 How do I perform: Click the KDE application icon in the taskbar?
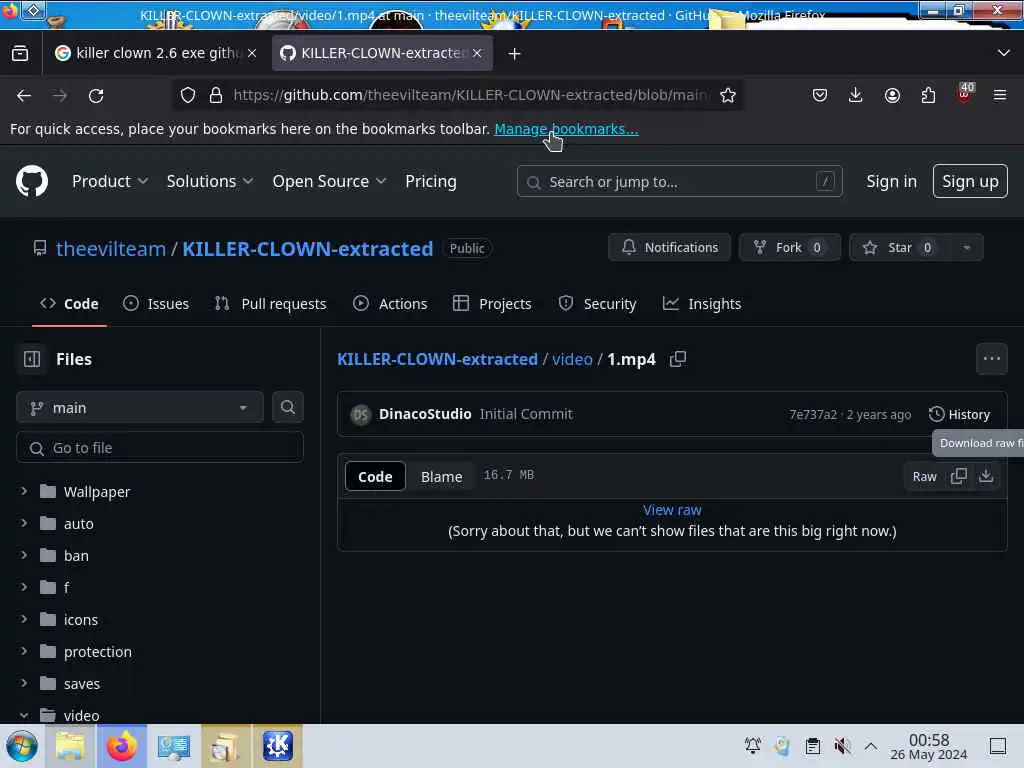[x=278, y=746]
